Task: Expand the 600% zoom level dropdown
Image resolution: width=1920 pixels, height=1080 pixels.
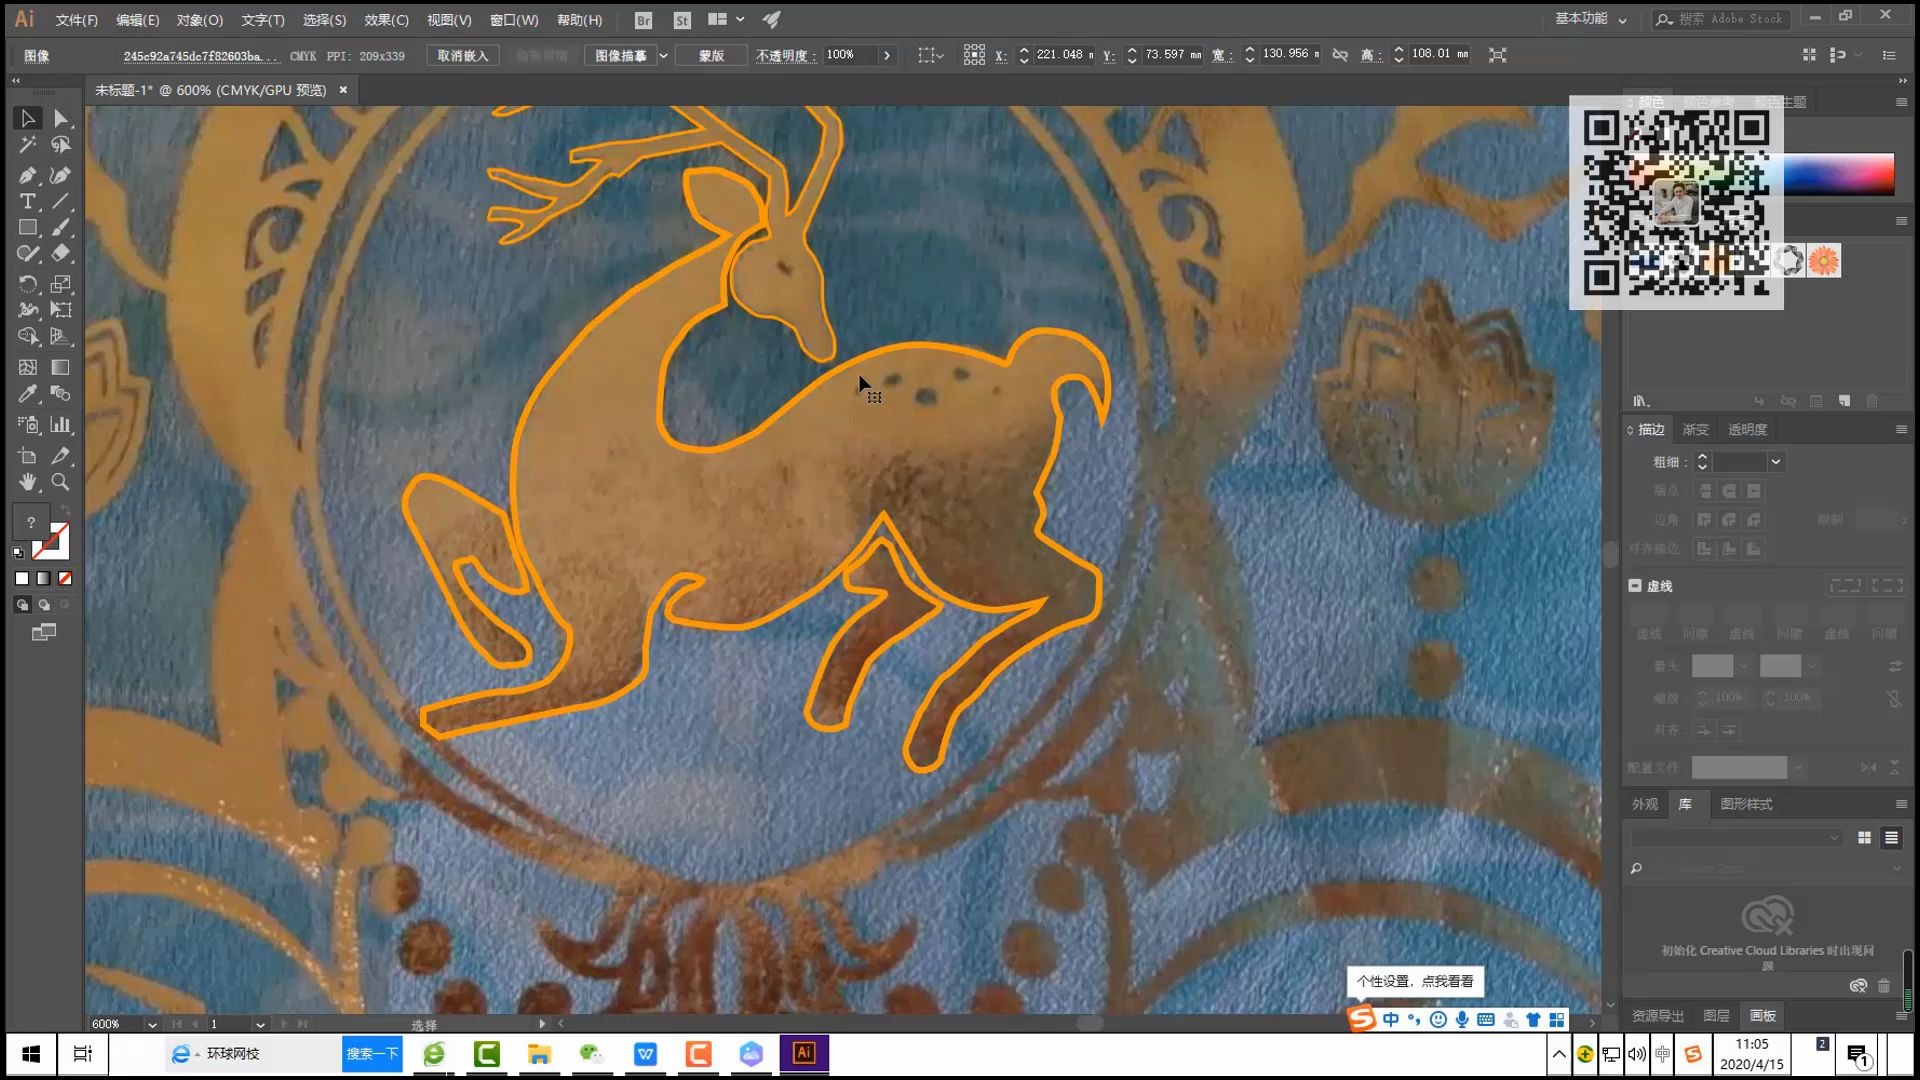Action: [152, 1025]
